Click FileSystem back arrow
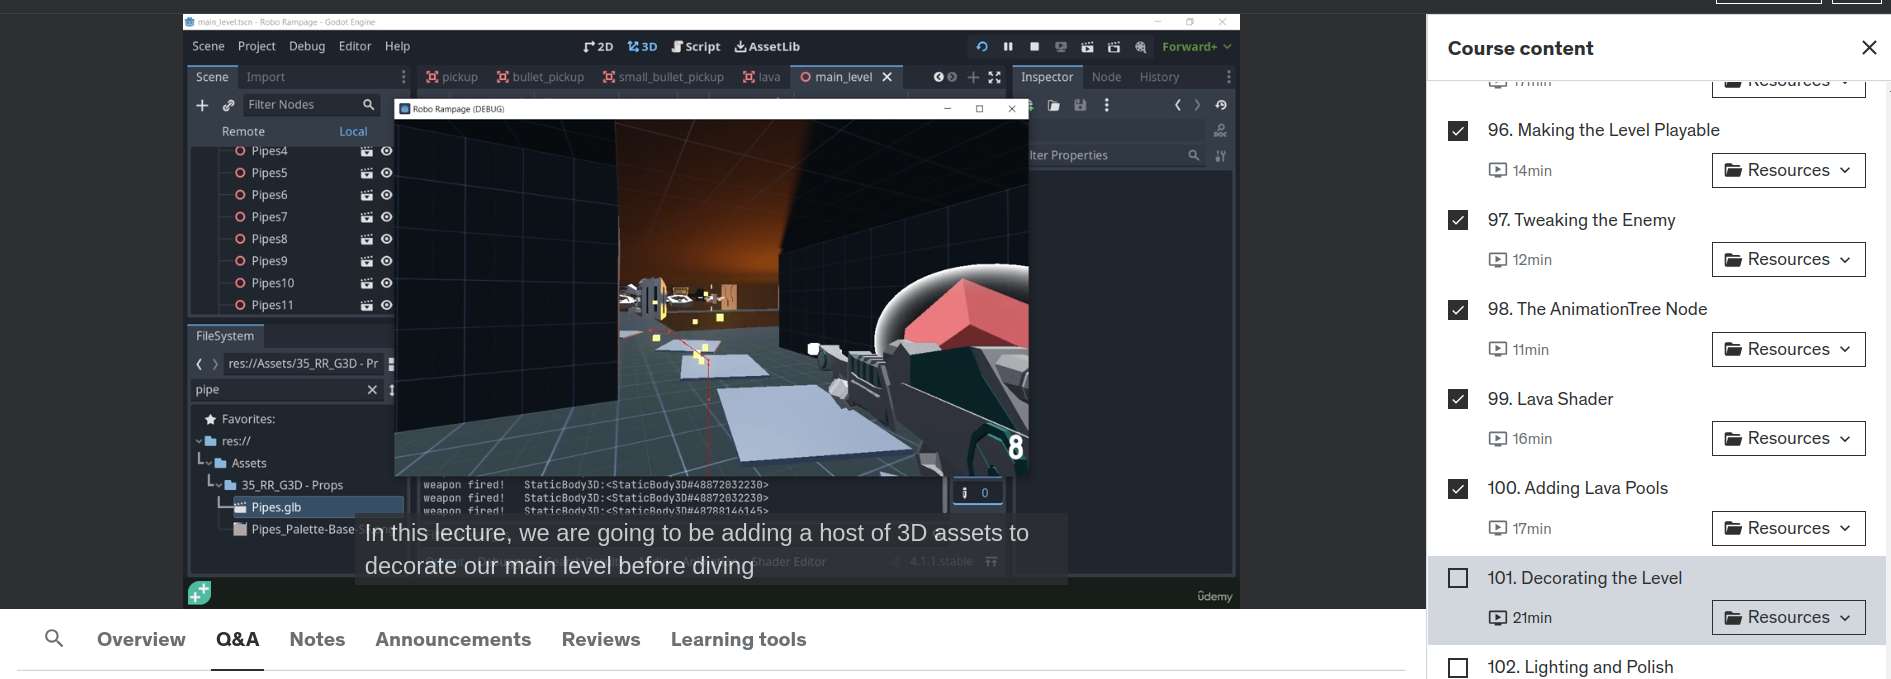The image size is (1891, 679). tap(199, 364)
